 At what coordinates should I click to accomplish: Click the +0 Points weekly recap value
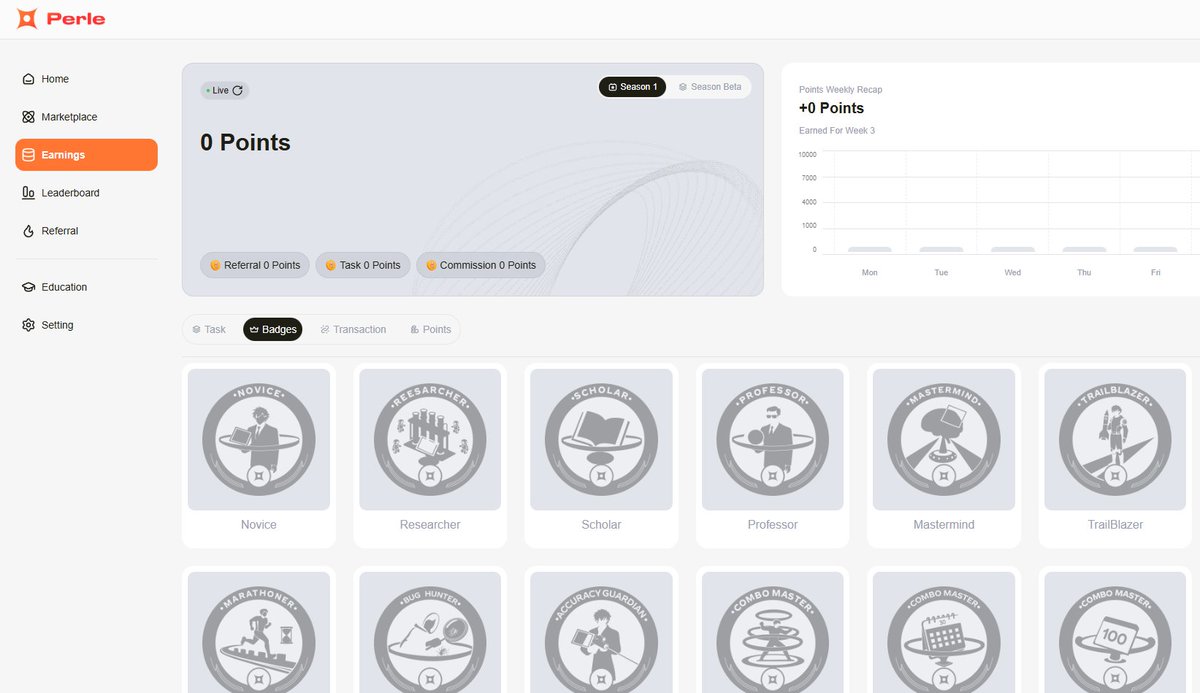point(831,108)
